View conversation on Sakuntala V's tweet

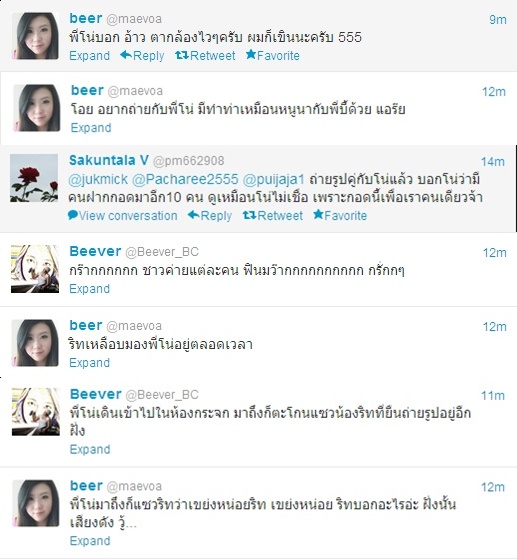122,215
